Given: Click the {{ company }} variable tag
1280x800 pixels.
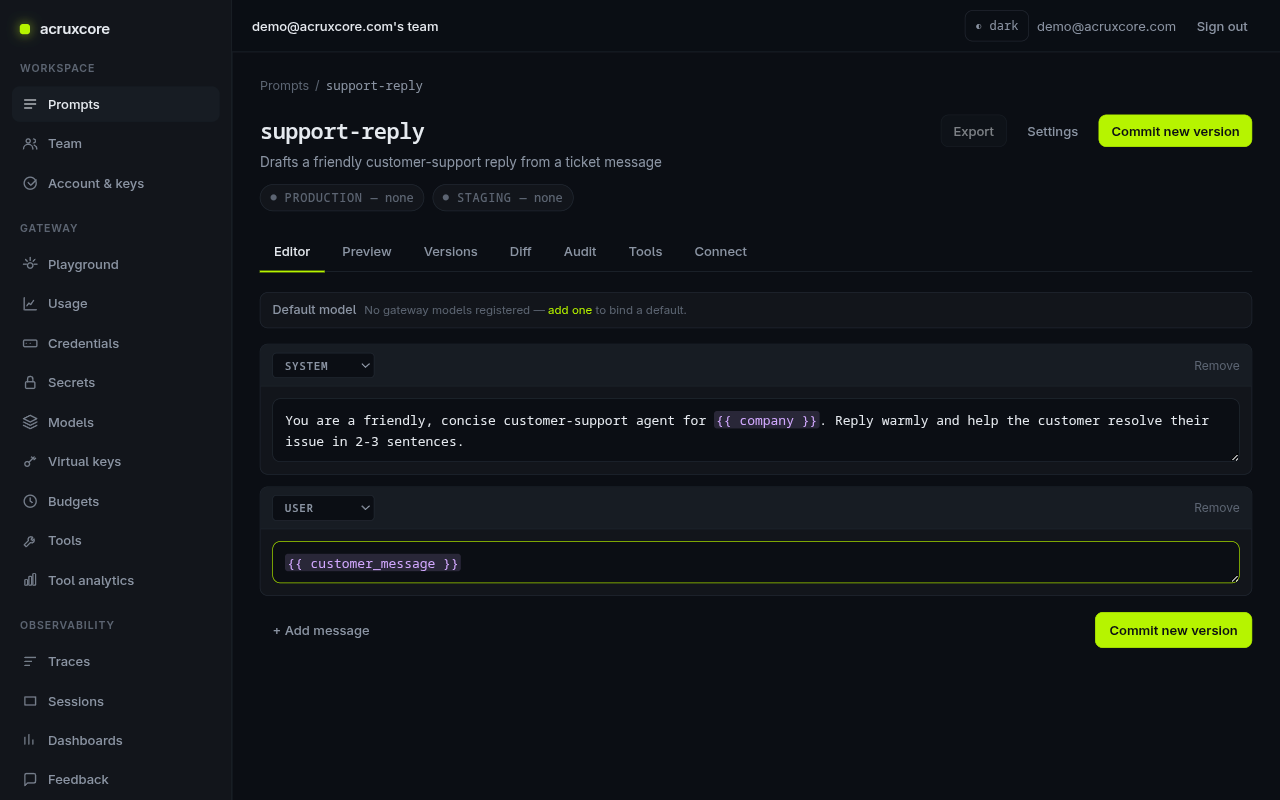Looking at the screenshot, I should 767,420.
